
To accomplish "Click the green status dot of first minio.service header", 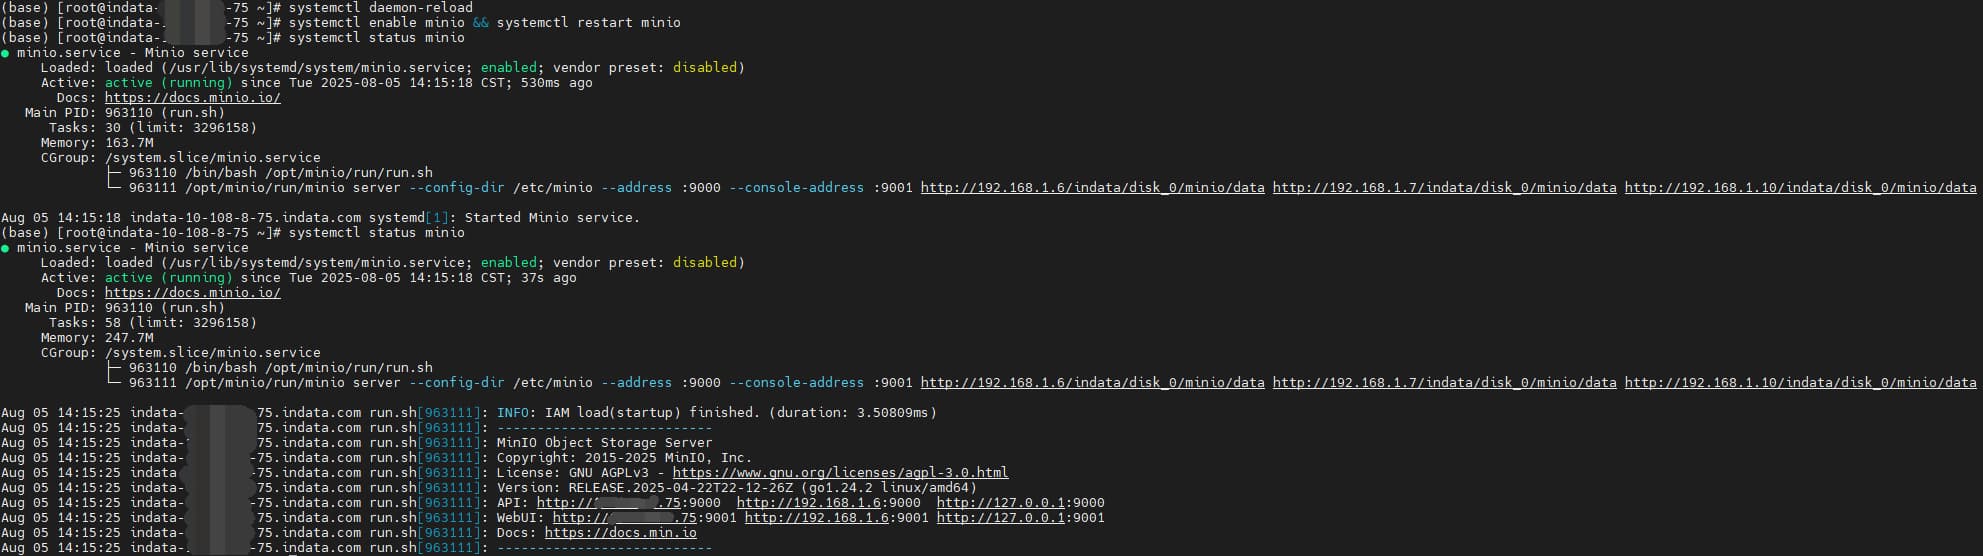I will [5, 53].
